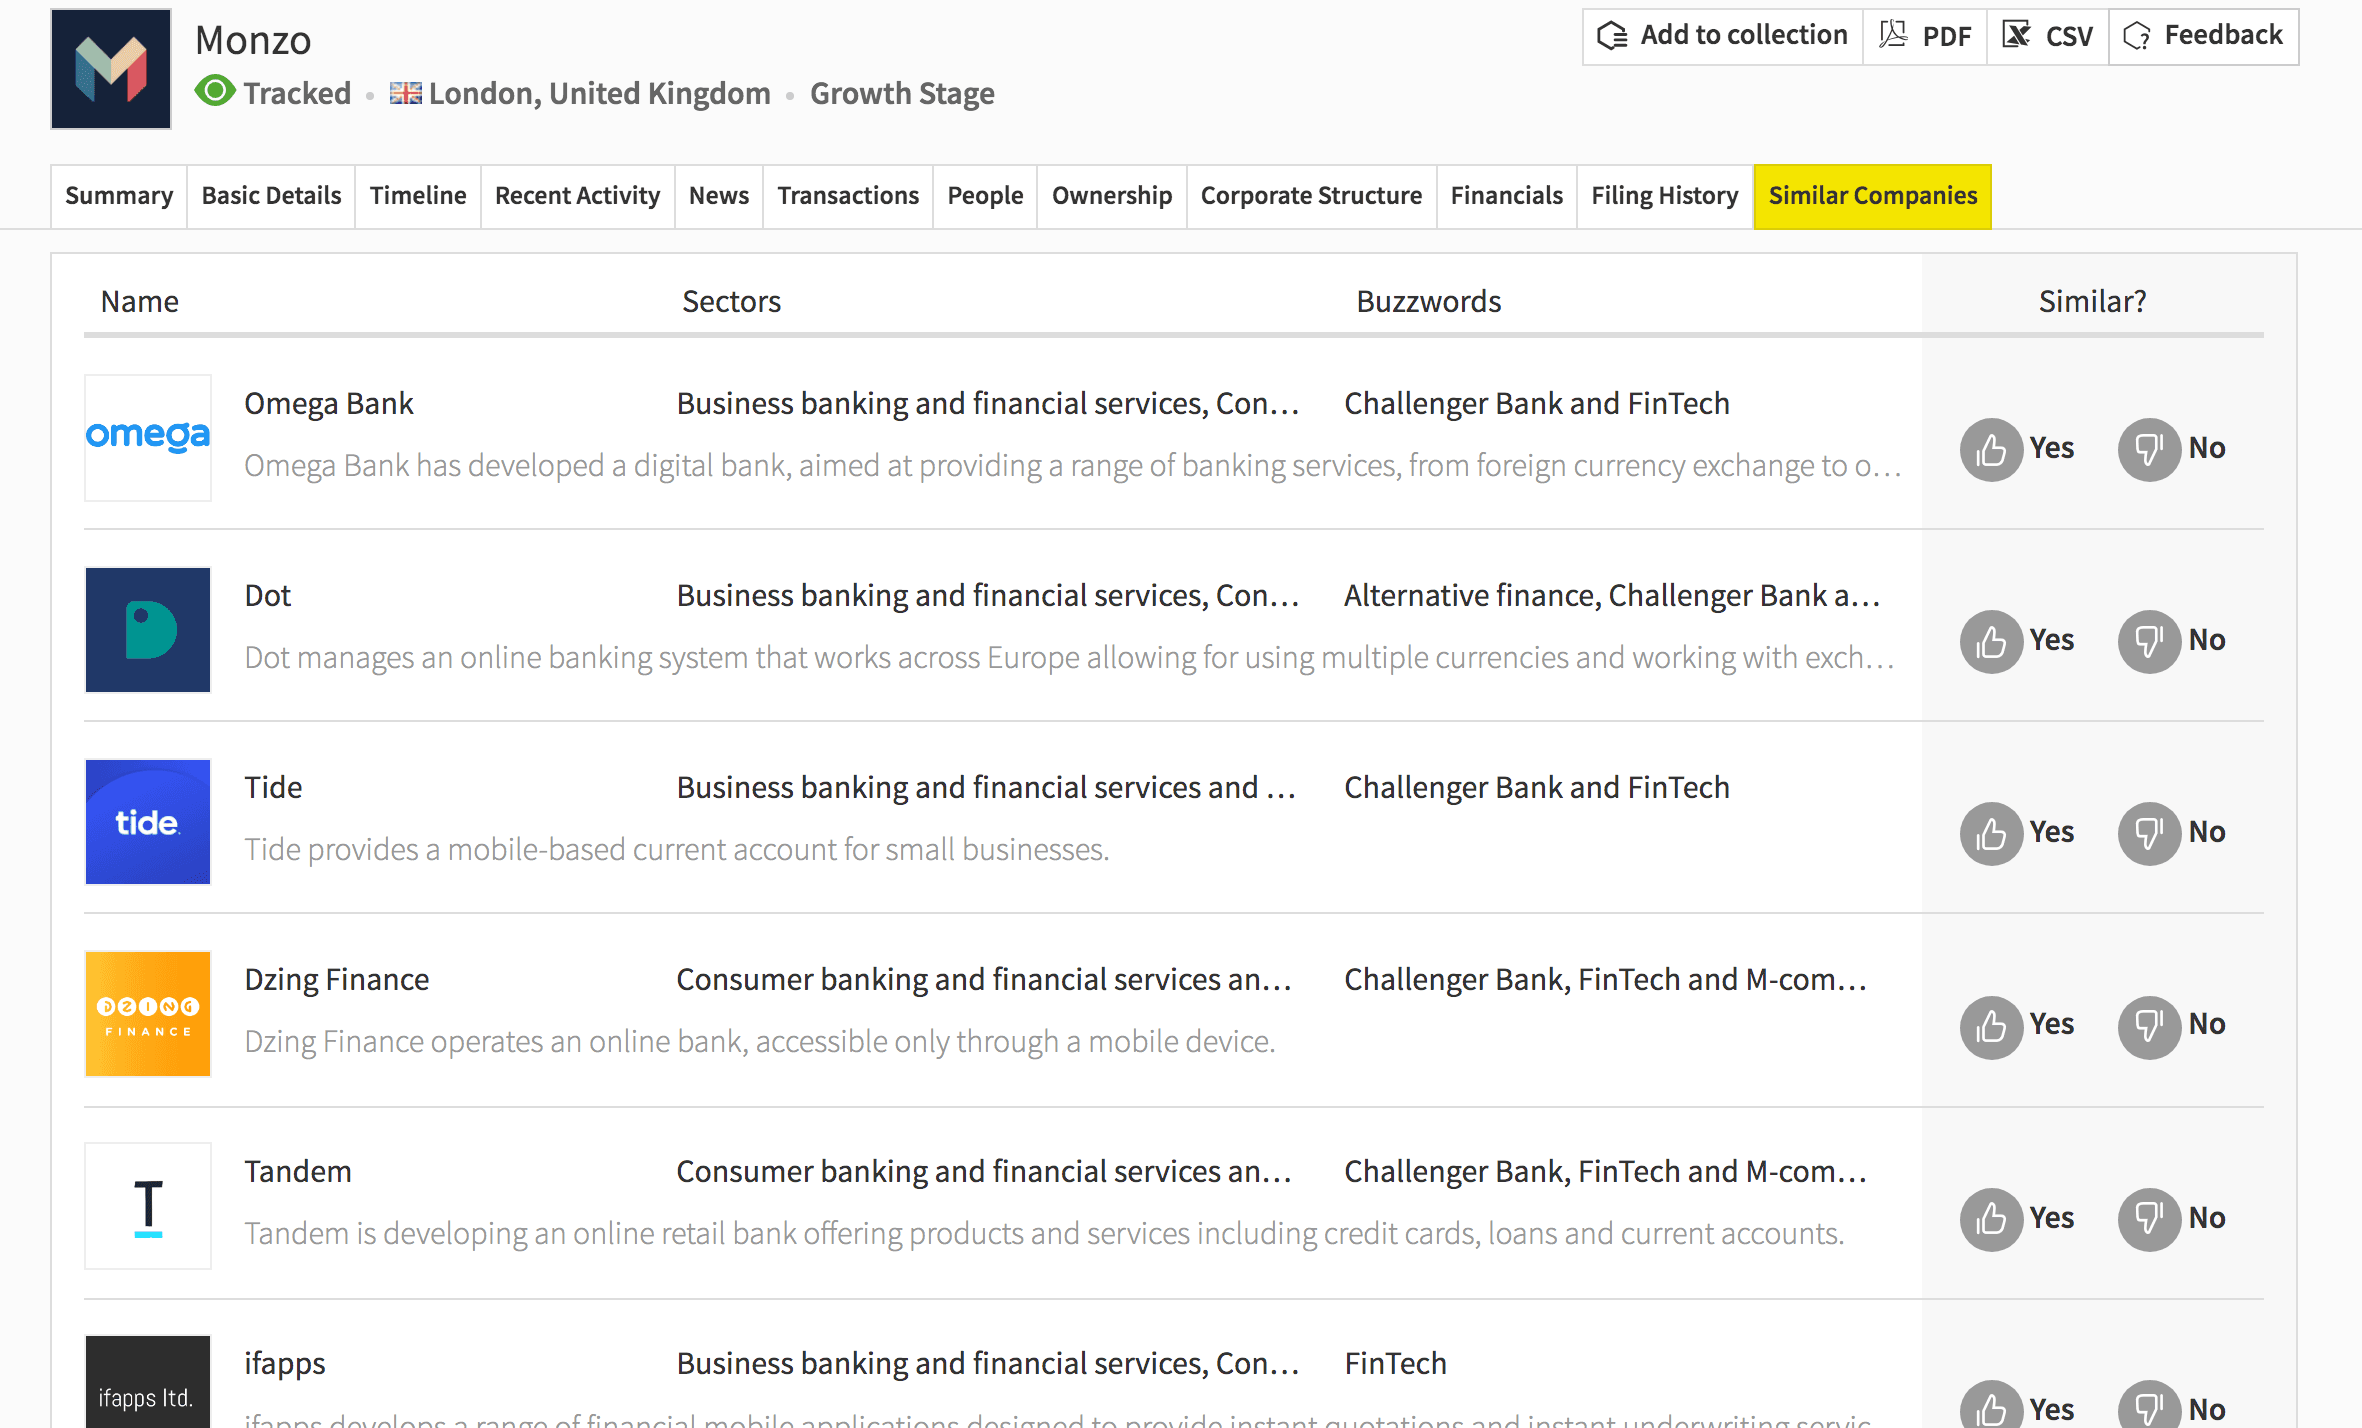Open the Omega Bank company name link
This screenshot has height=1428, width=2362.
coord(329,403)
